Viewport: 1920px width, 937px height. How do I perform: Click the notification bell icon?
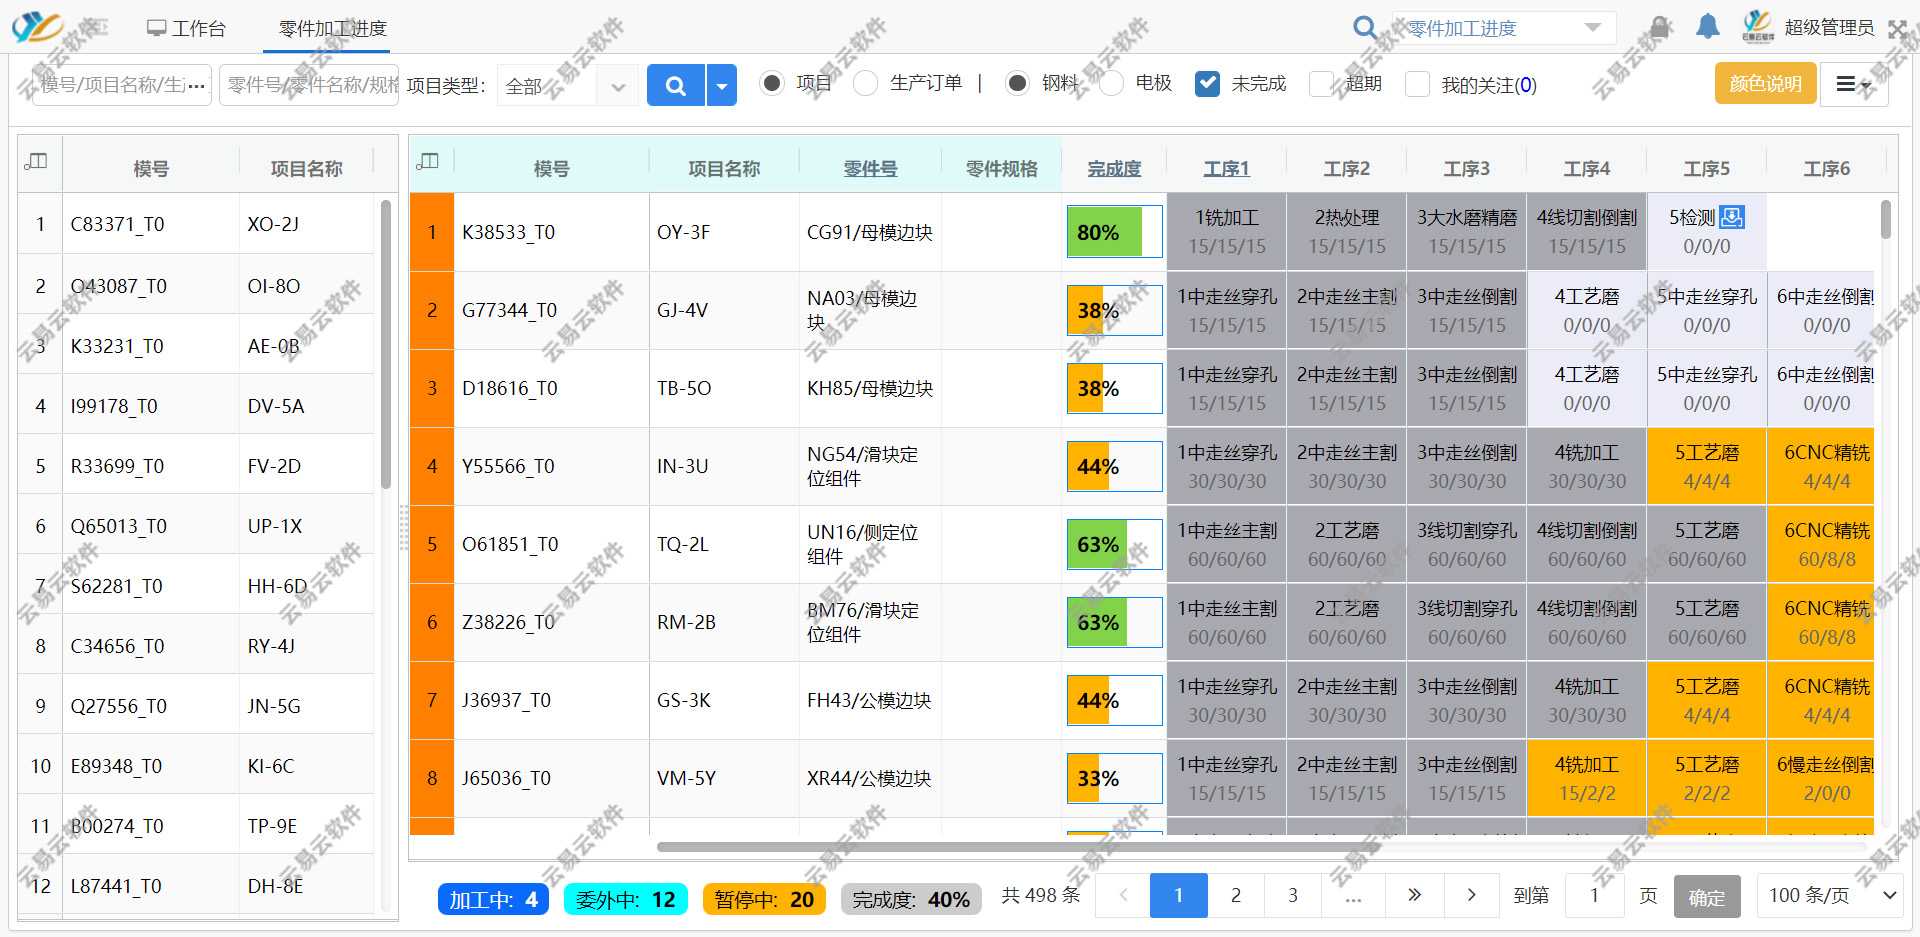(x=1708, y=27)
